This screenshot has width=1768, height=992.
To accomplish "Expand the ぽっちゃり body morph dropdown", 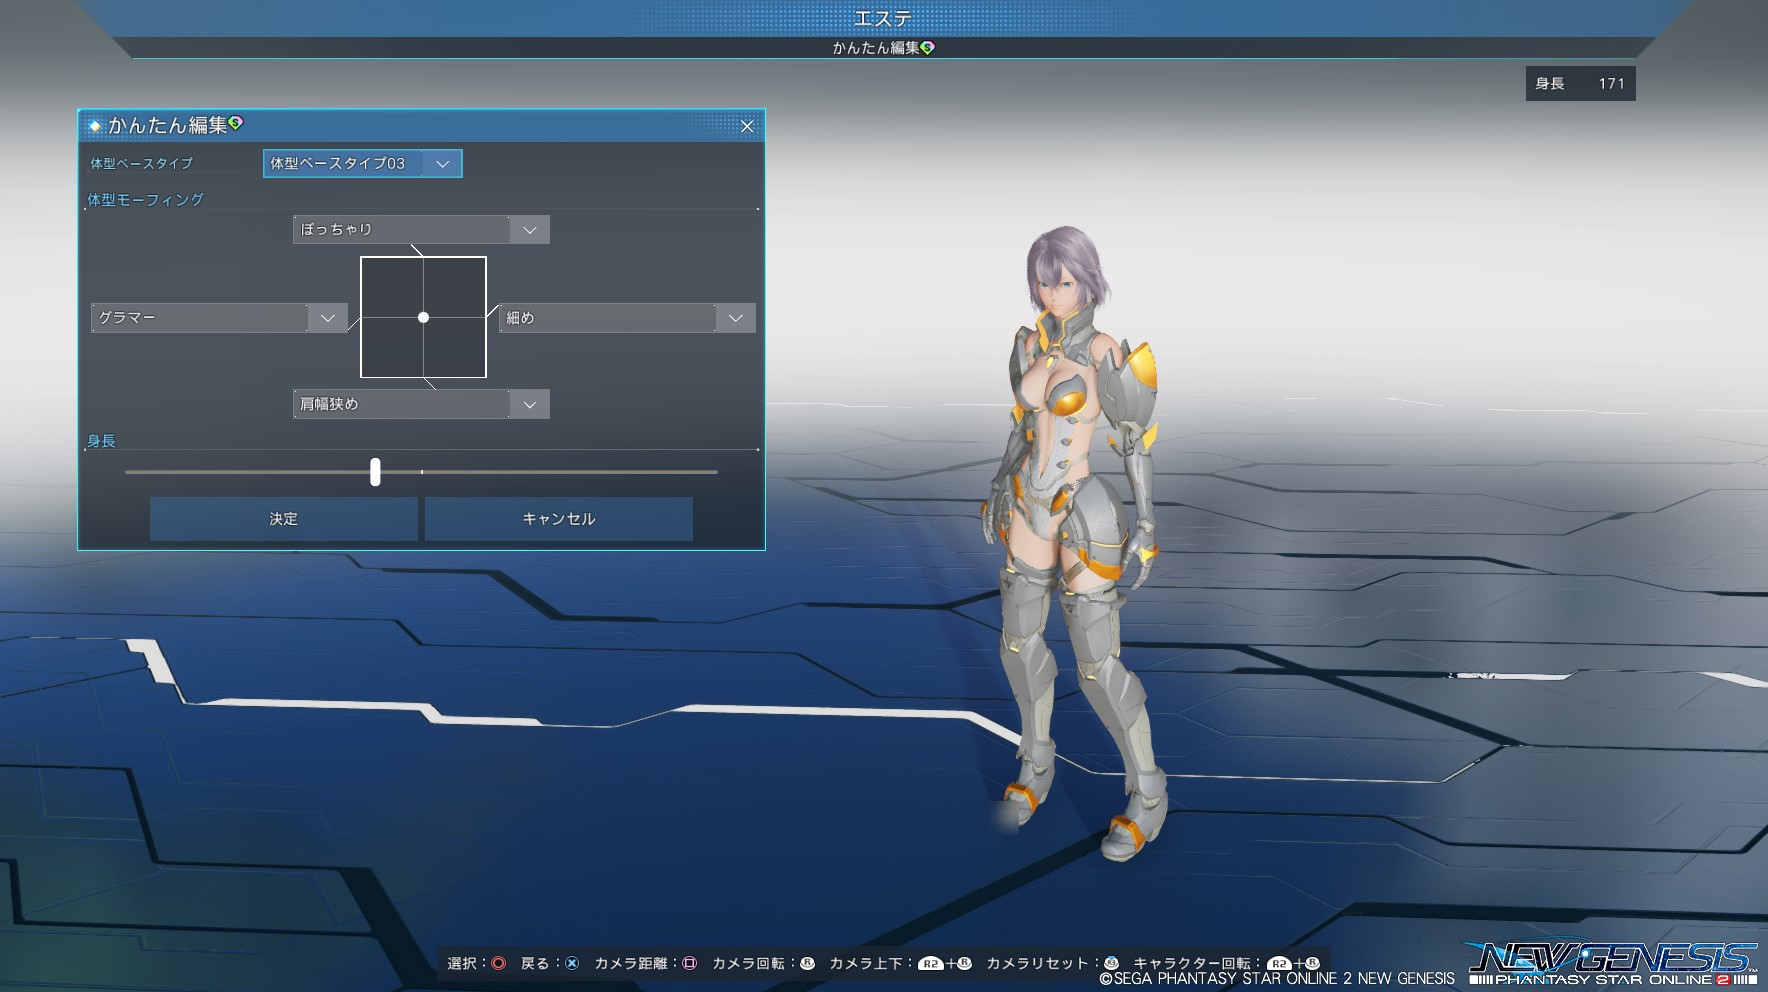I will point(421,230).
